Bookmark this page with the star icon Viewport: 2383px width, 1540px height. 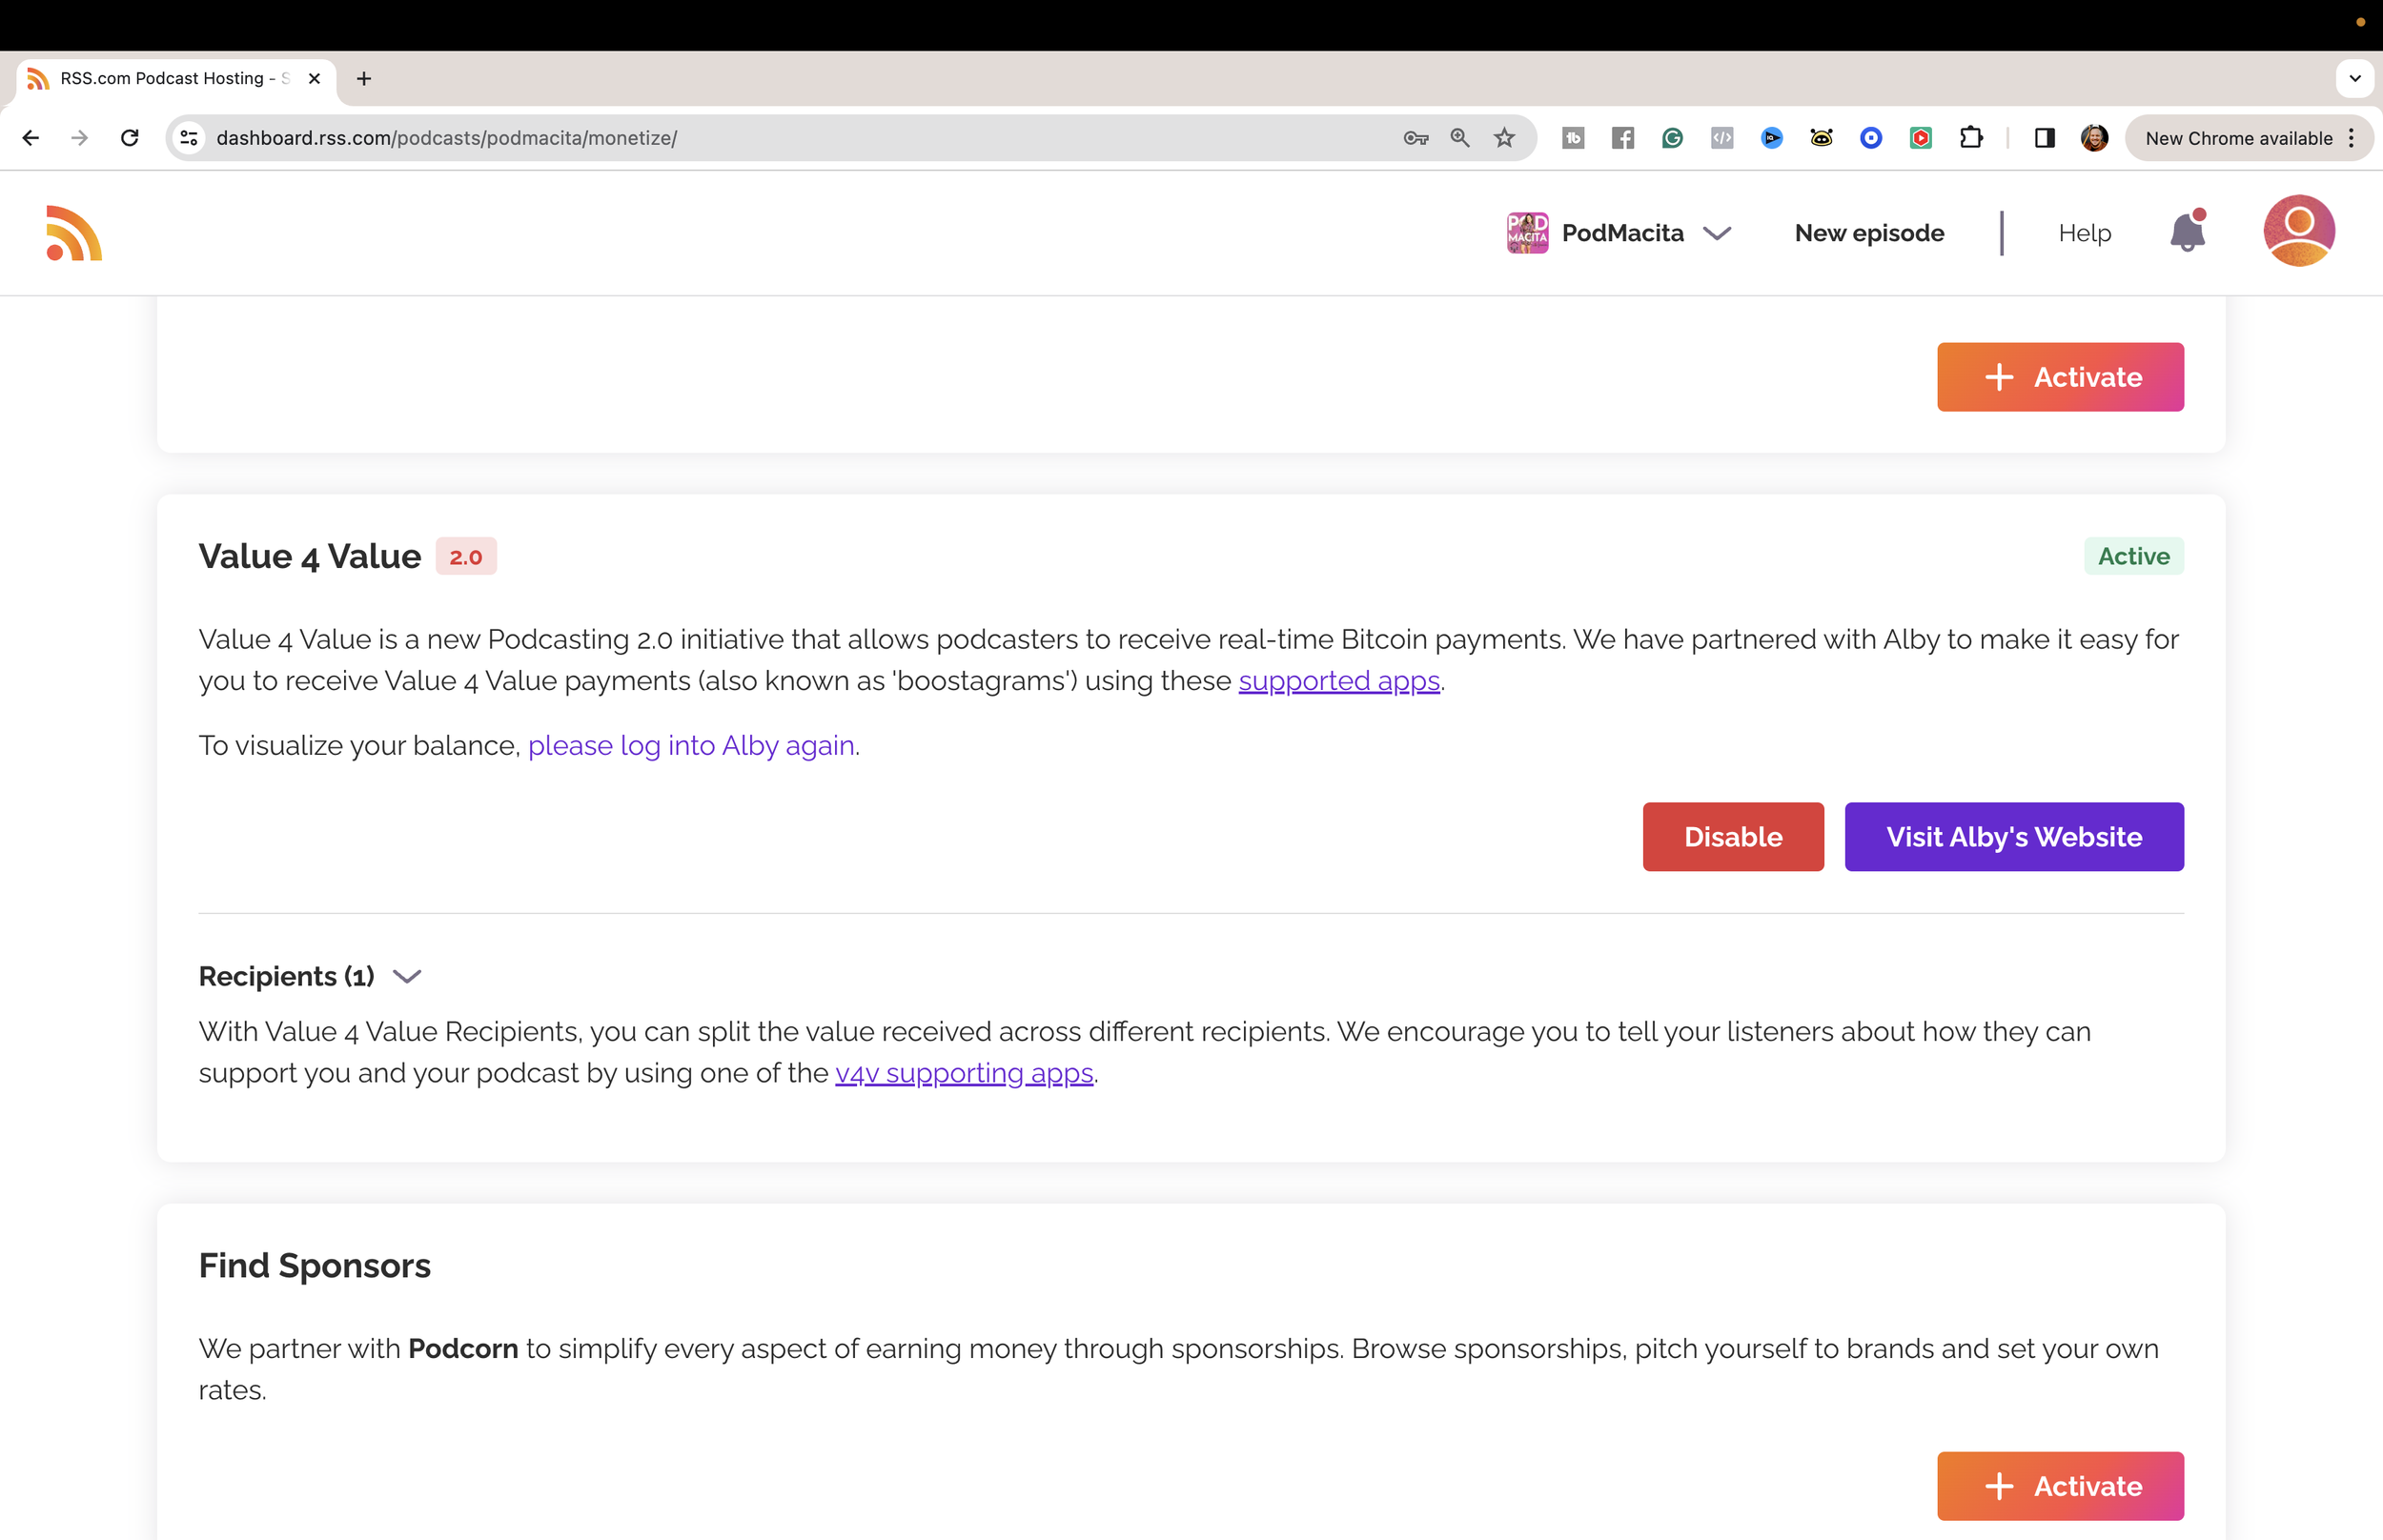[x=1504, y=138]
